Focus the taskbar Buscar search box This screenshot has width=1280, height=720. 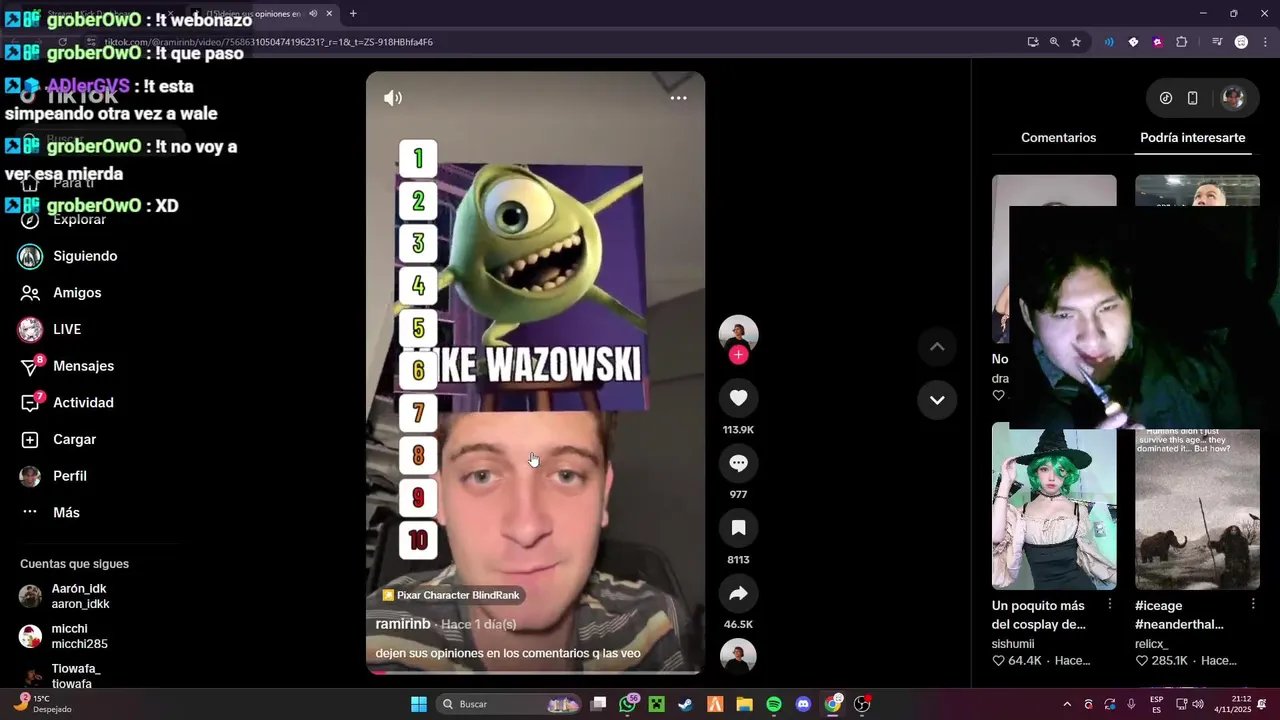point(510,704)
